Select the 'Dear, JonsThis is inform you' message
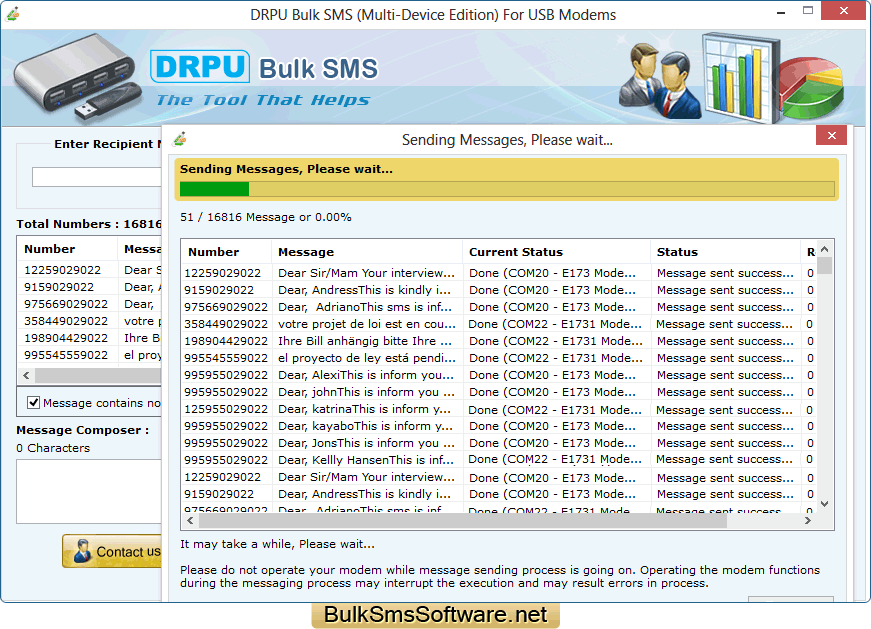 [x=366, y=443]
